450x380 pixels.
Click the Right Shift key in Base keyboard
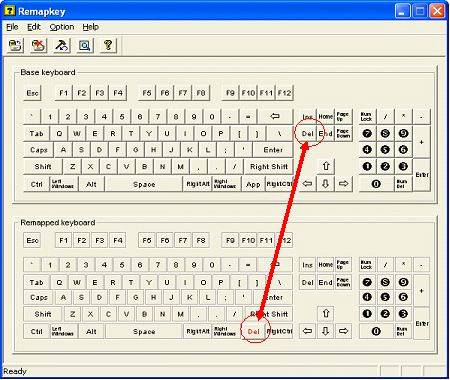tap(269, 166)
